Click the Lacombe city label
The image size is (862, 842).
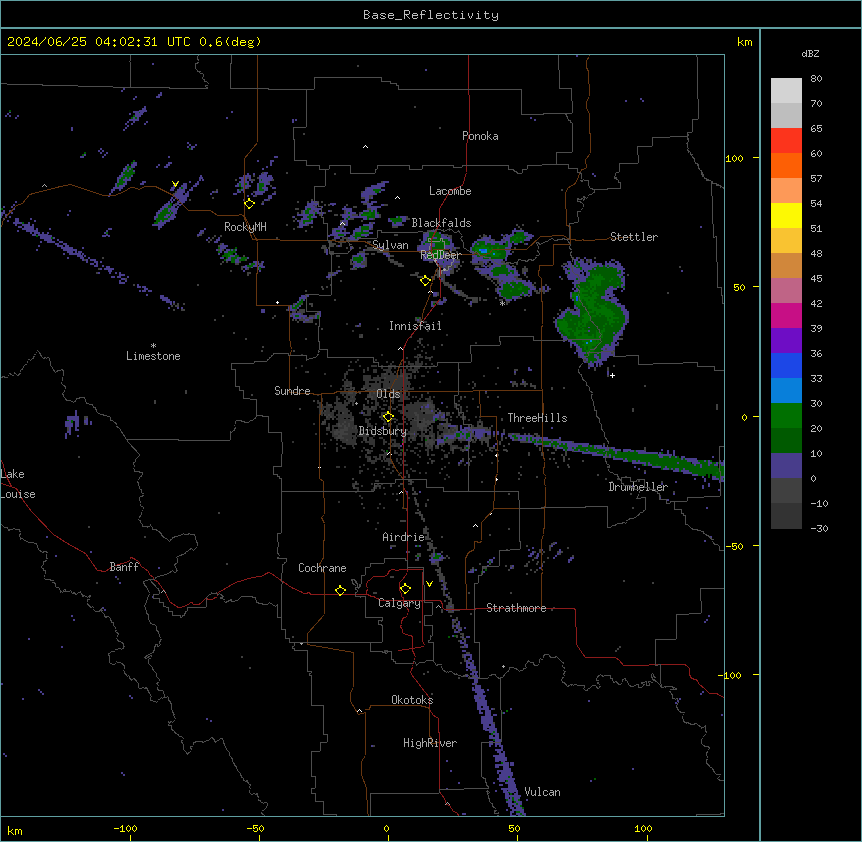pos(450,191)
